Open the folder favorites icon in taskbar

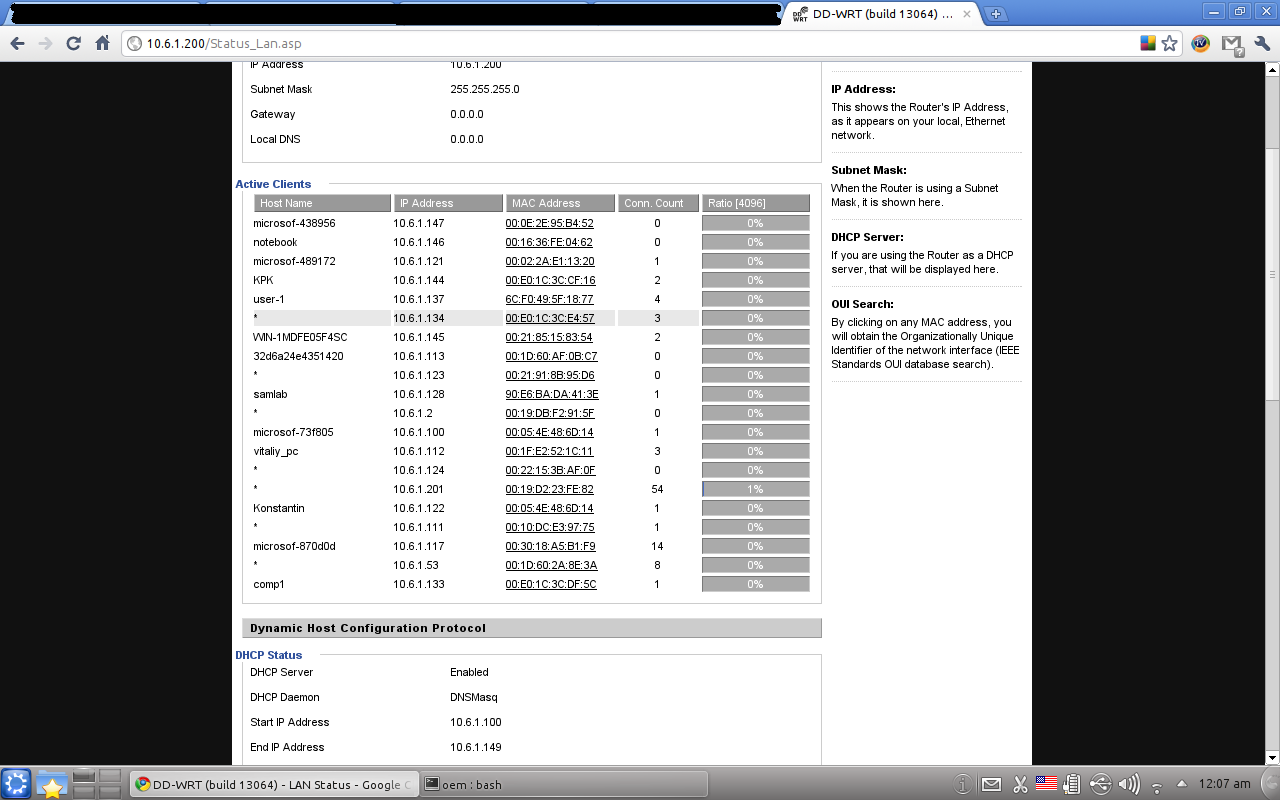point(51,784)
